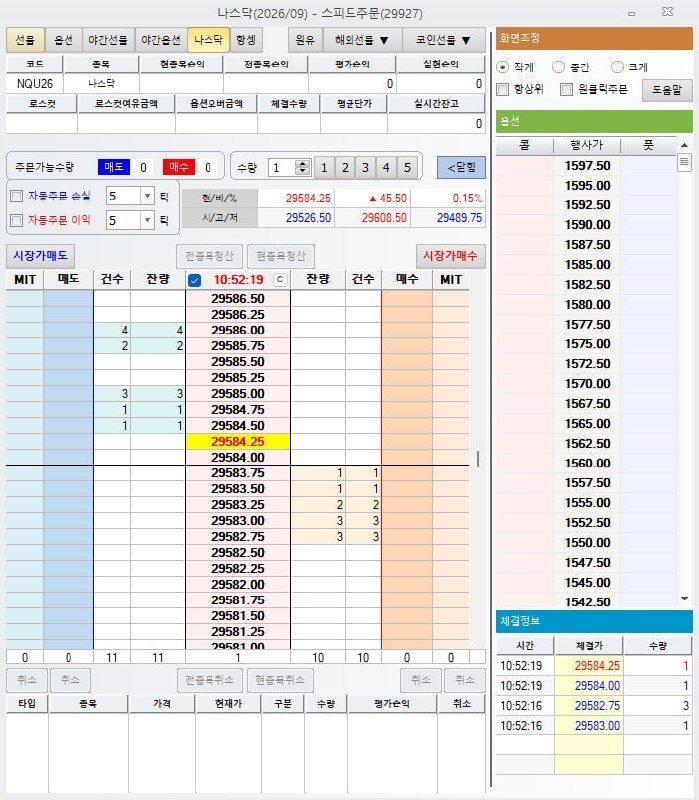Enable 자동주문 이익 checkbox
The width and height of the screenshot is (699, 800).
click(17, 220)
